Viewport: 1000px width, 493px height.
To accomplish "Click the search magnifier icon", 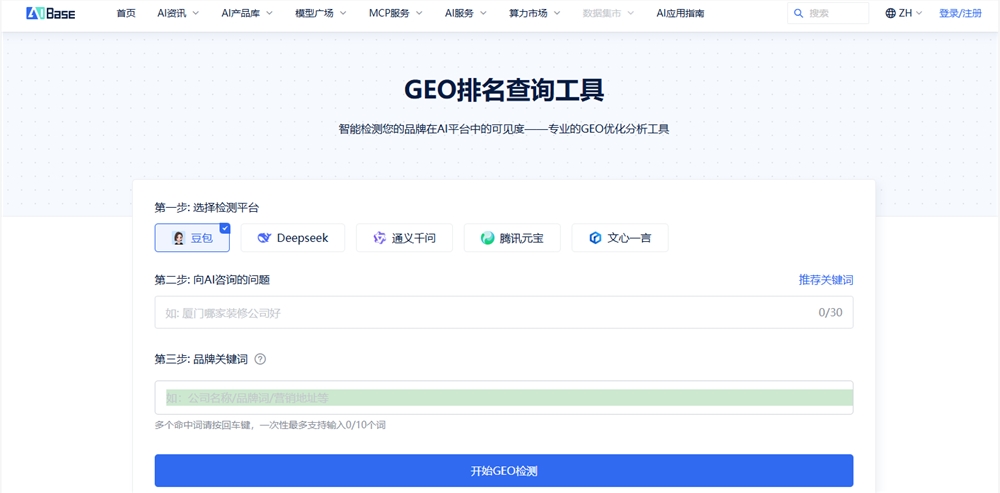I will tap(797, 13).
